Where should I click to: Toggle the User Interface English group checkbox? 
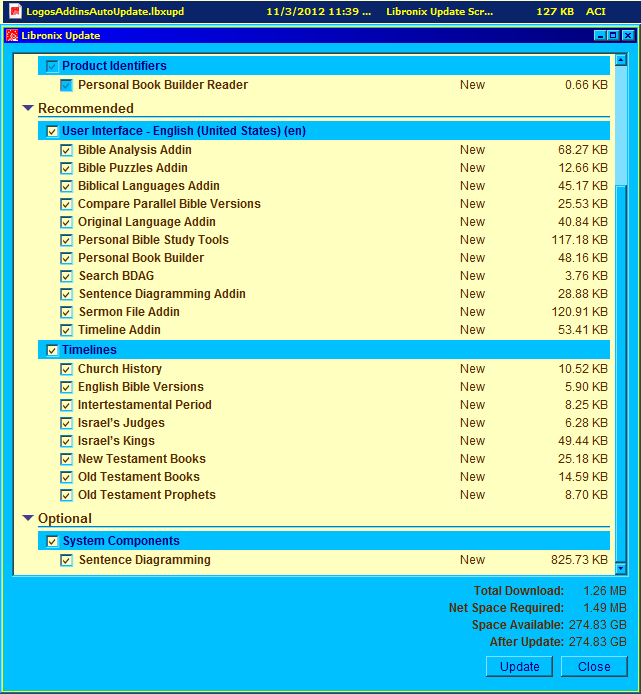[x=52, y=131]
